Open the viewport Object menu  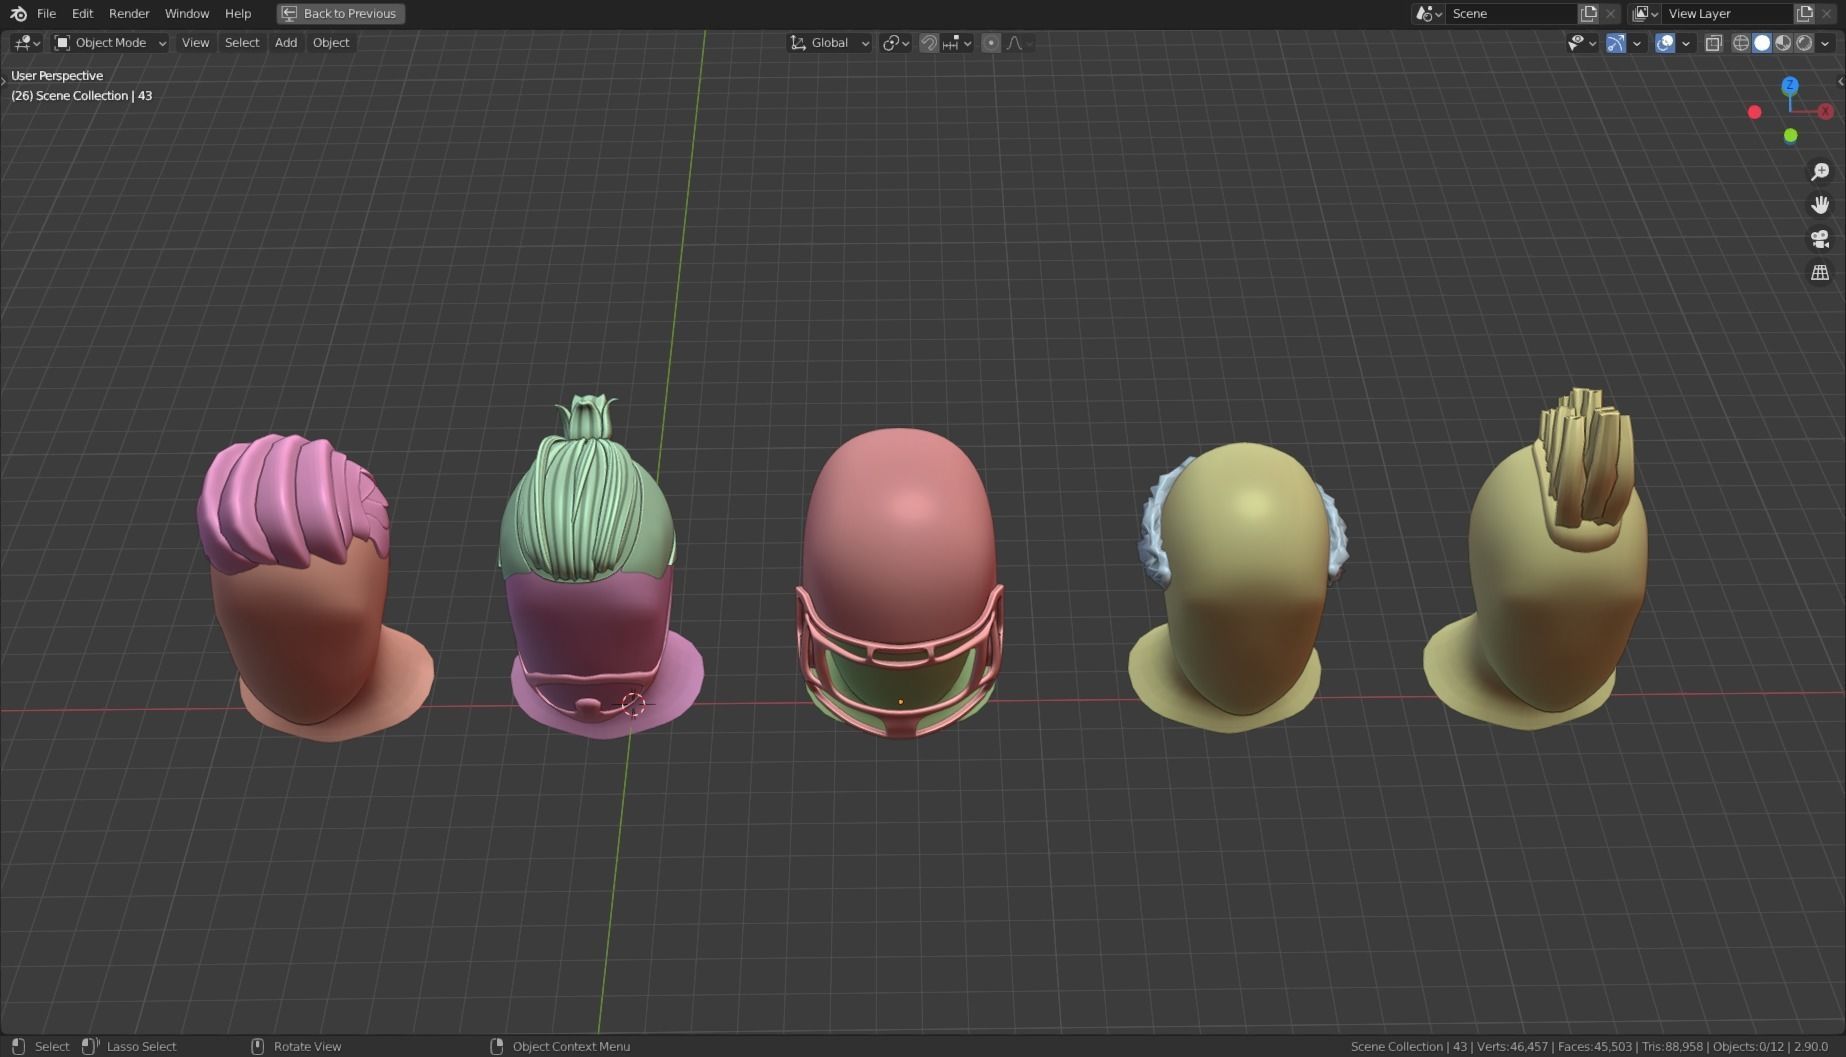[331, 43]
